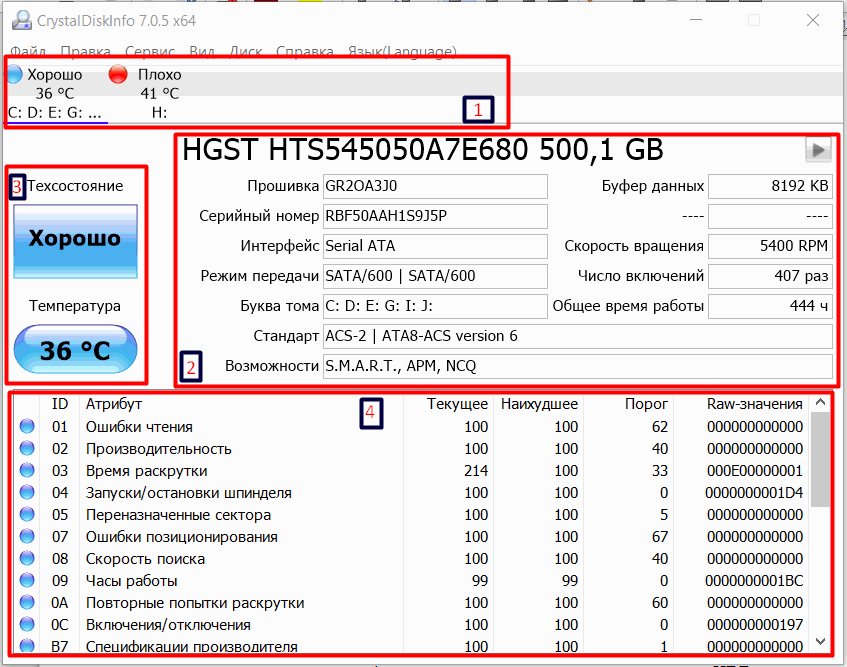
Task: Click status orb for 'Скорость поиска' row
Action: (27, 559)
